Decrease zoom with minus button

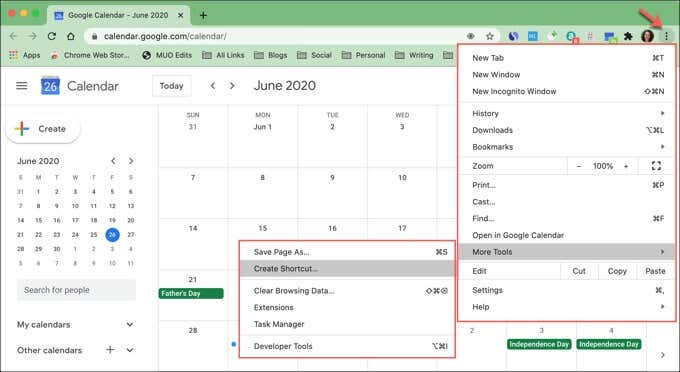tap(579, 166)
